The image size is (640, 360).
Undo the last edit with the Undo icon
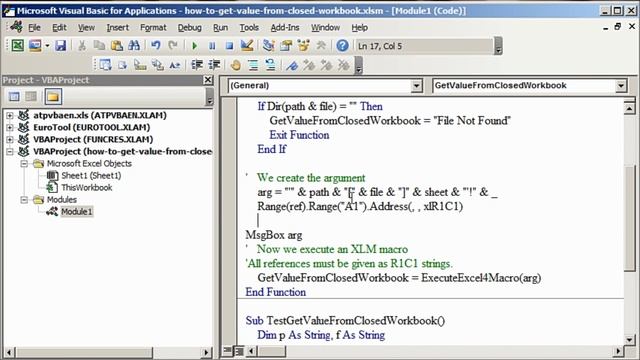(x=156, y=45)
